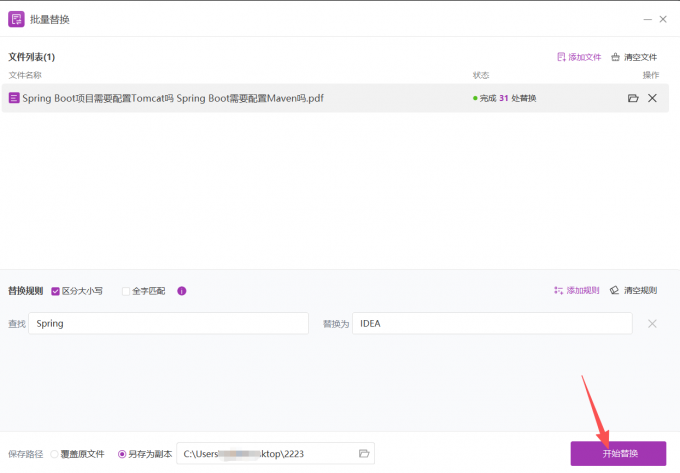Image resolution: width=680 pixels, height=473 pixels.
Task: Focus the 替换为 field containing IDEA
Action: pyautogui.click(x=492, y=323)
